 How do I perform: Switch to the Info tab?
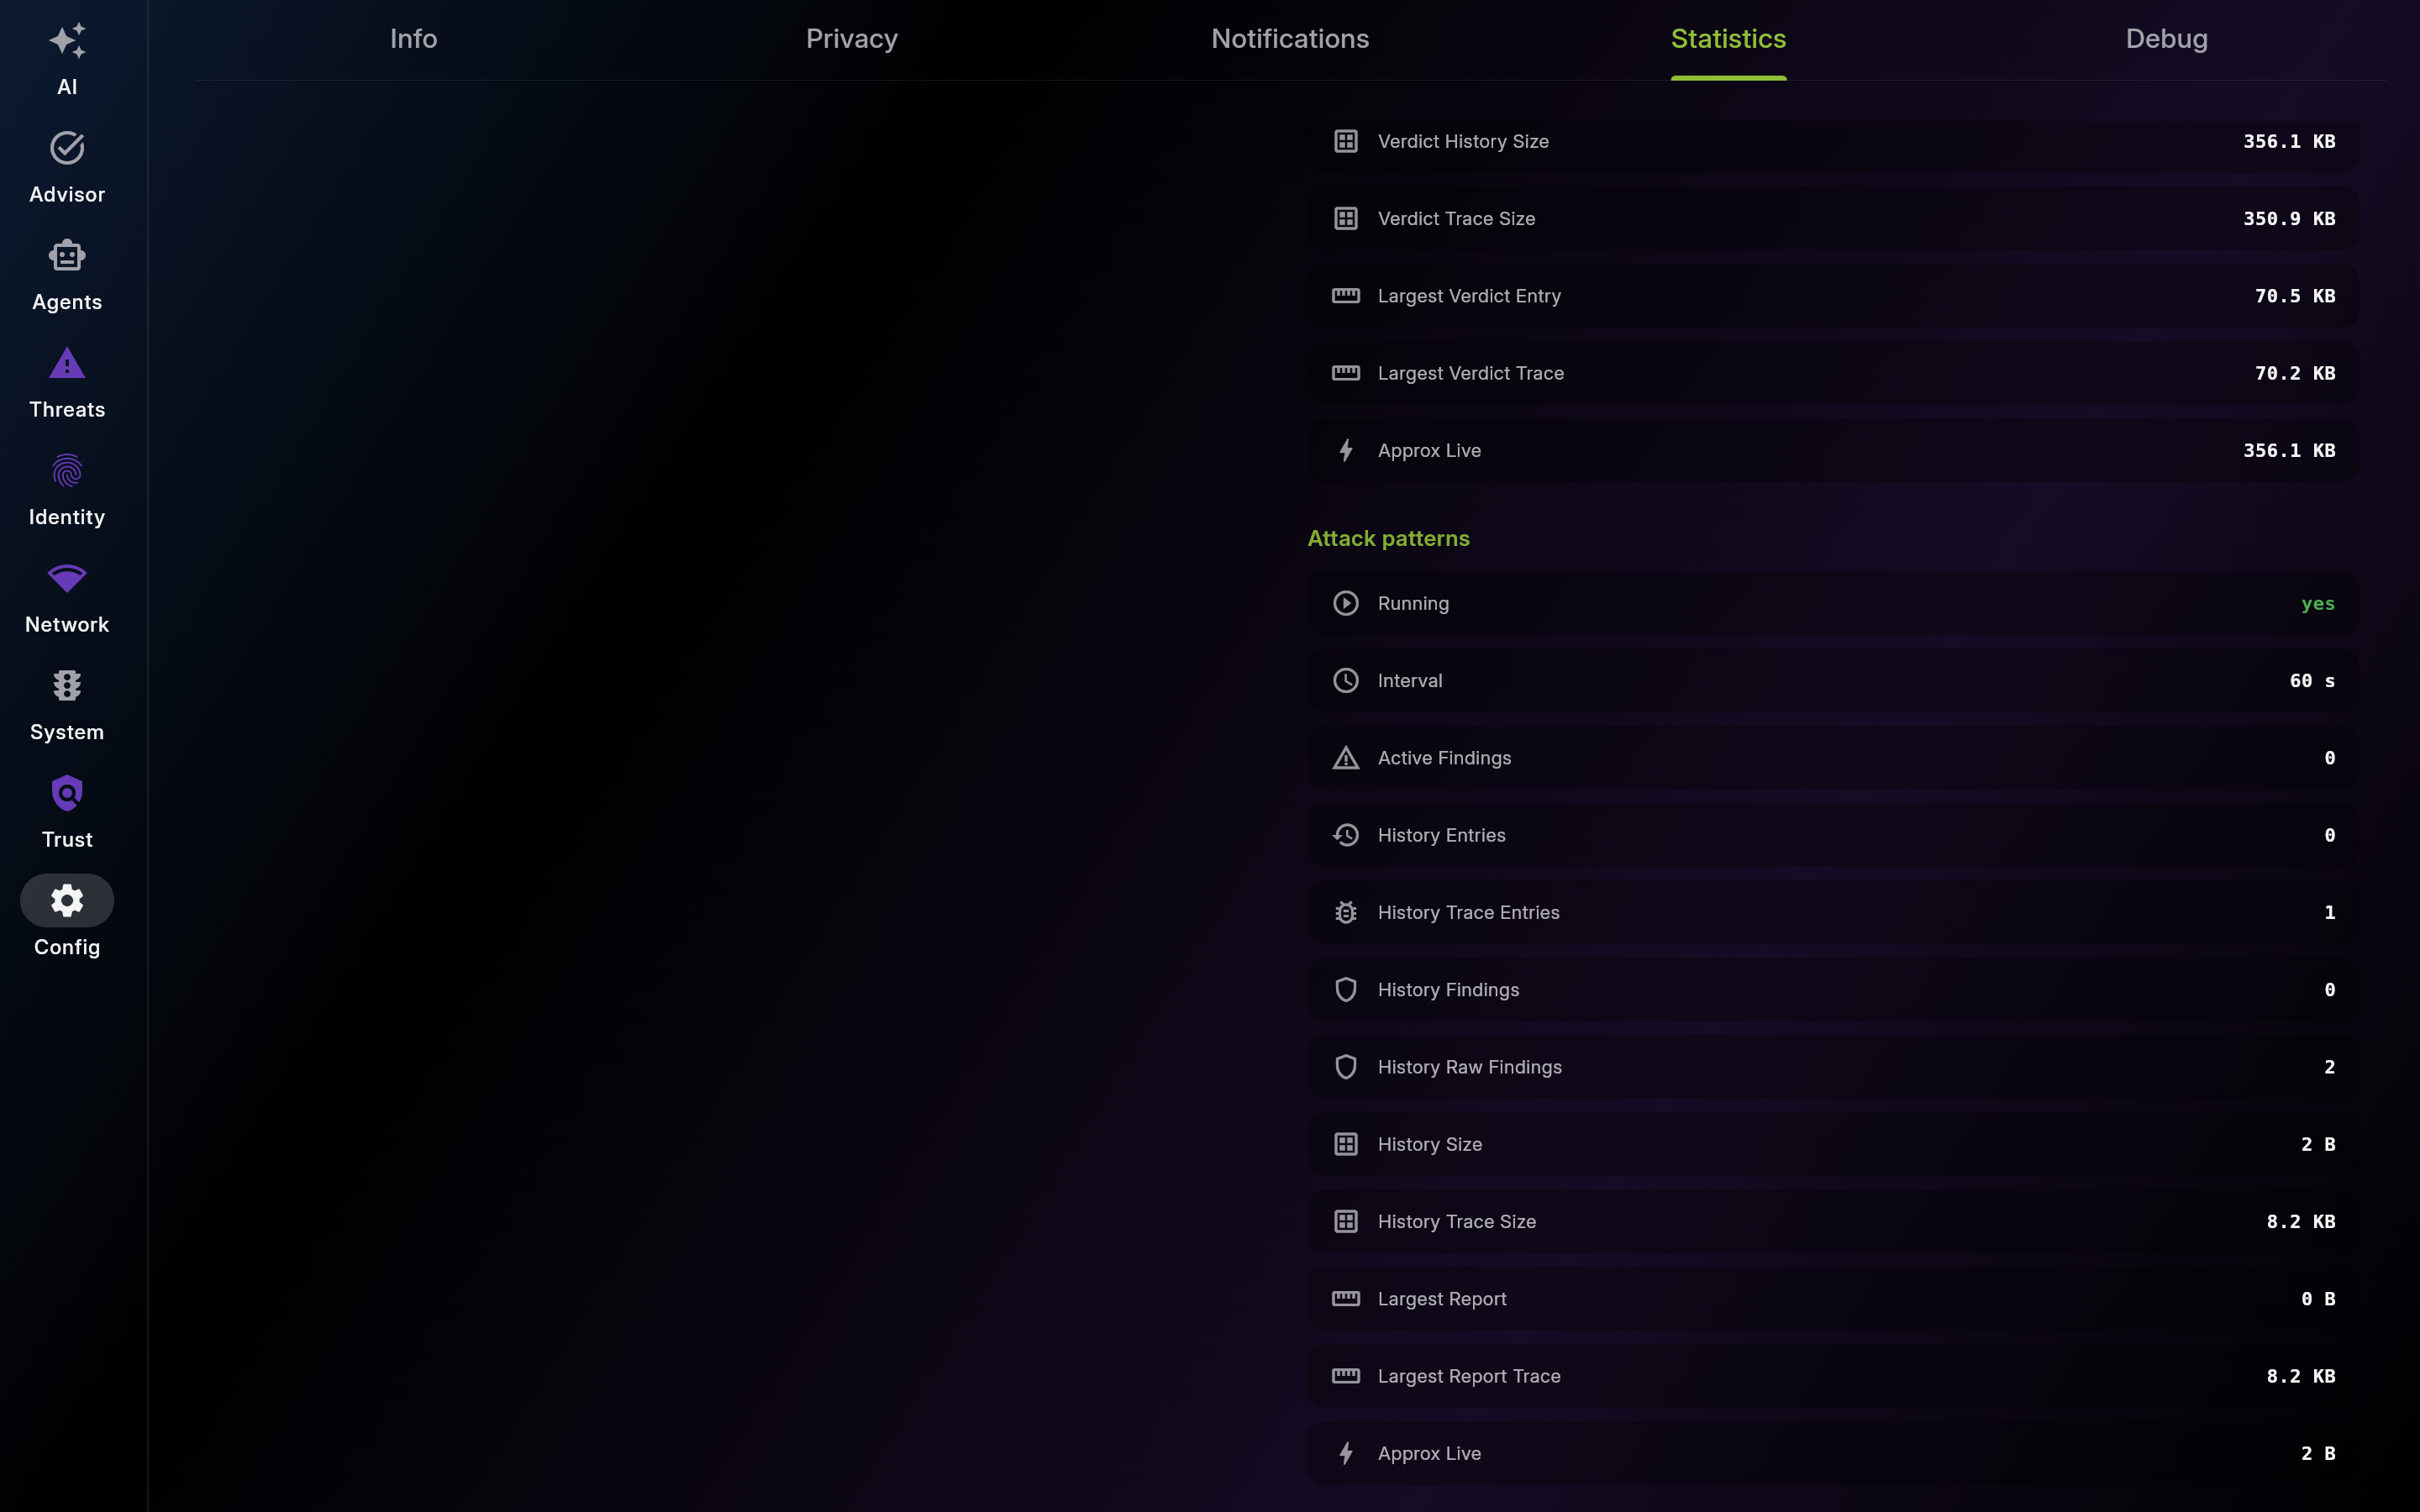413,39
